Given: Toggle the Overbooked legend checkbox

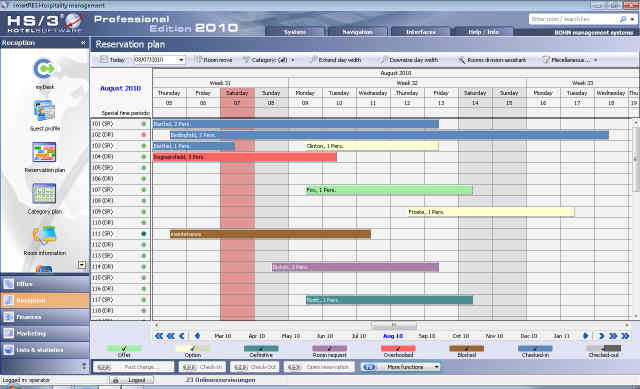Looking at the screenshot, I should coord(398,348).
